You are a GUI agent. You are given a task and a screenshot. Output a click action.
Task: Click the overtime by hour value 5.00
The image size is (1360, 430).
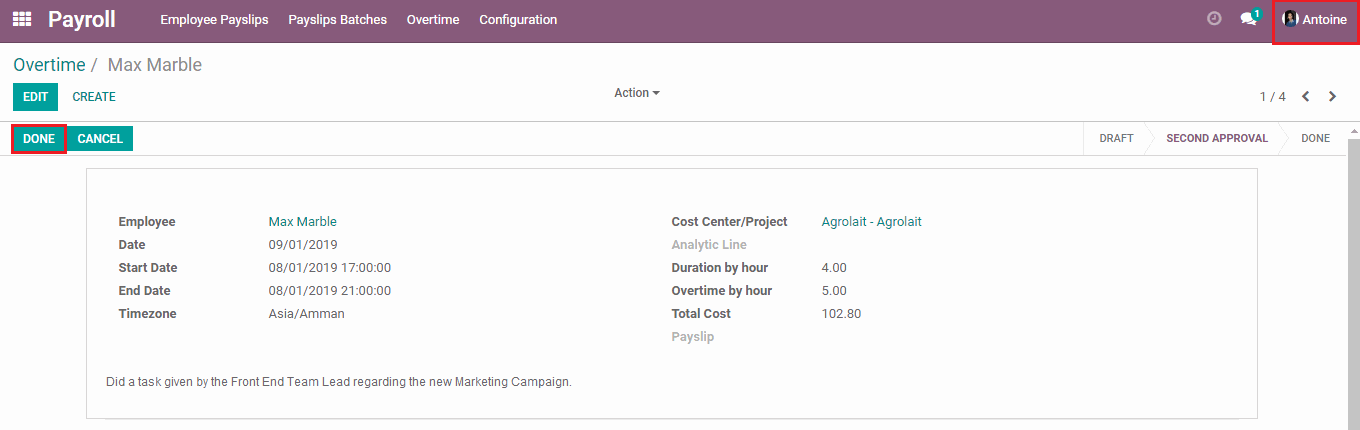click(834, 291)
